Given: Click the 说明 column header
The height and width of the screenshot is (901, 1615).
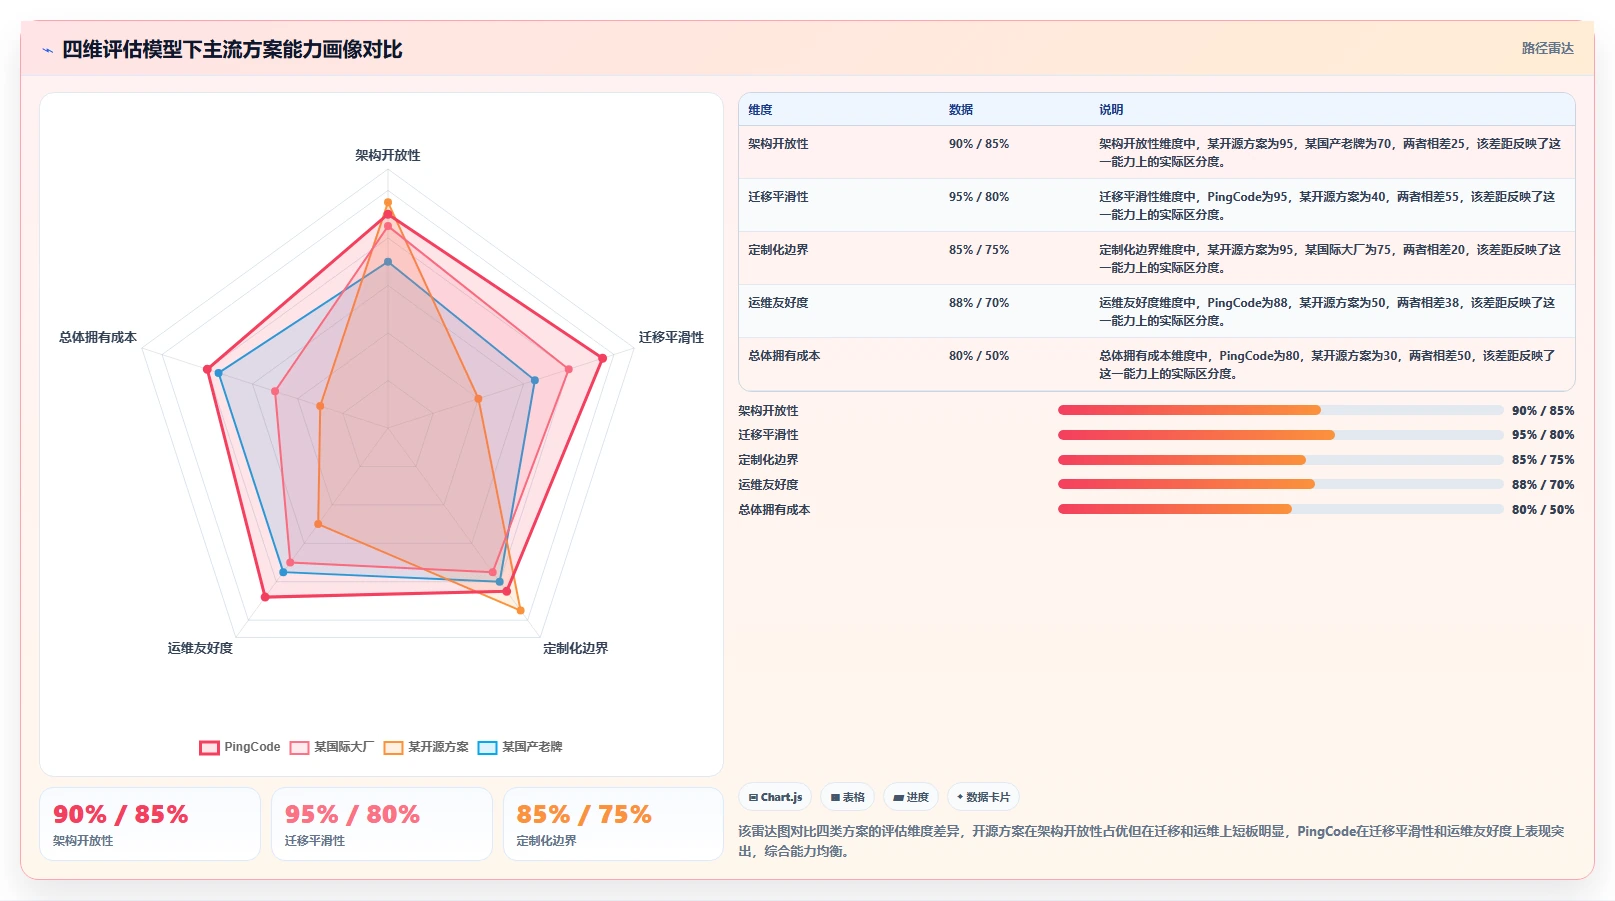Looking at the screenshot, I should (x=1111, y=110).
